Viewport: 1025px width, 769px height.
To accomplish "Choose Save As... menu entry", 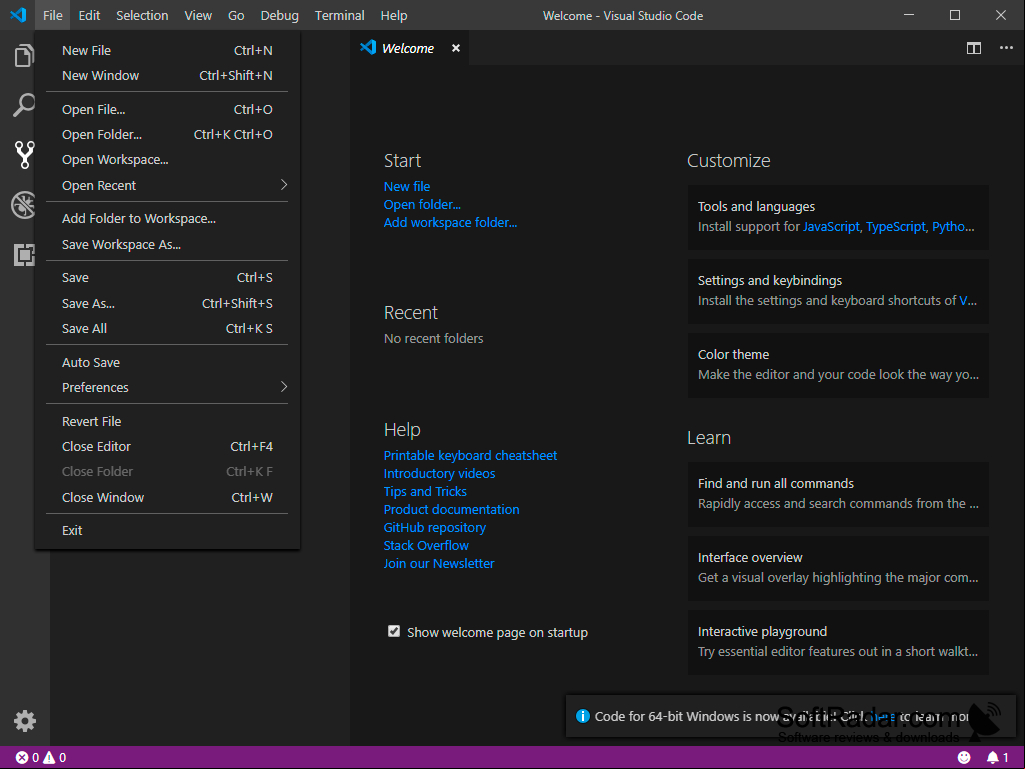I will [167, 303].
